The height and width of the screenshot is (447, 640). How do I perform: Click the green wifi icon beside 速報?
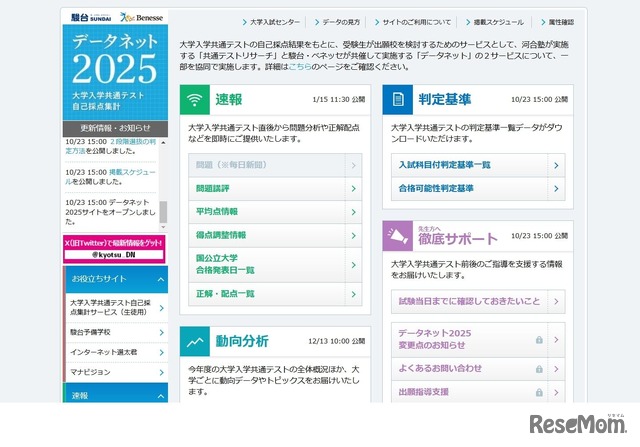coord(195,100)
